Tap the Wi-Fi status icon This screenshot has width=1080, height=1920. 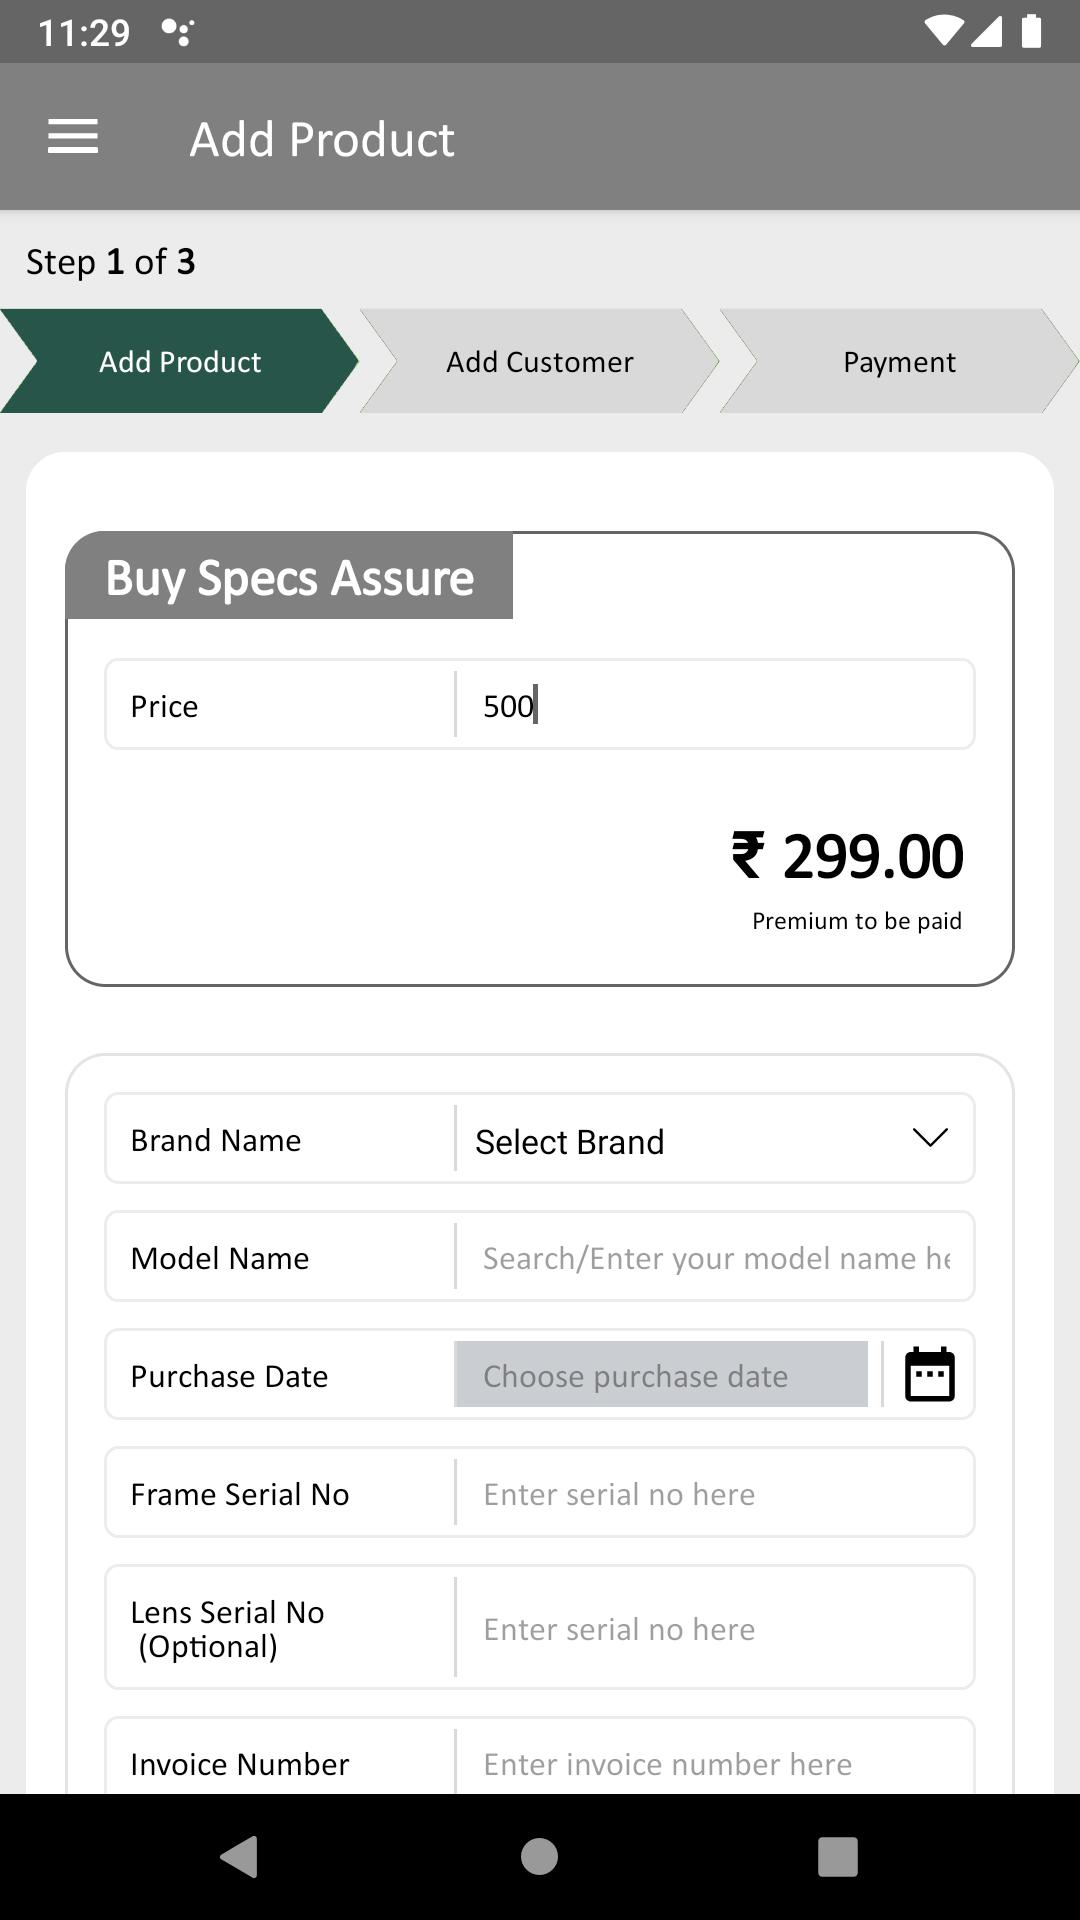coord(943,31)
